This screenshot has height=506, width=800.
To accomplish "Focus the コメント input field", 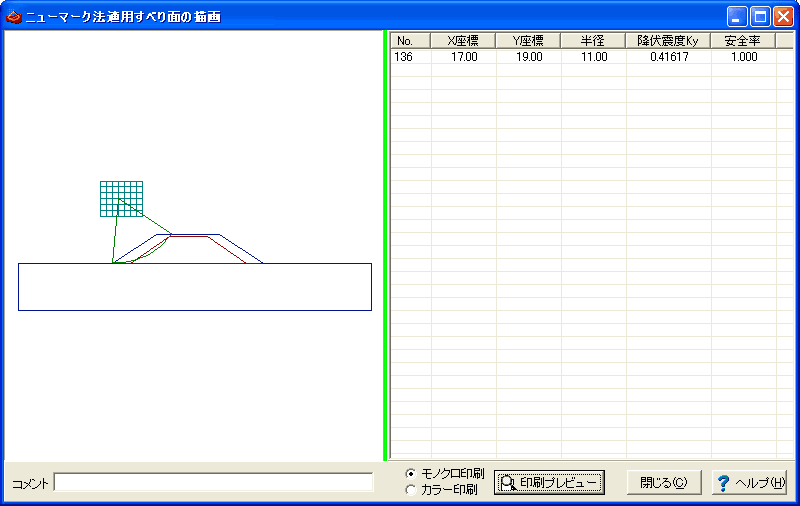I will pos(213,483).
